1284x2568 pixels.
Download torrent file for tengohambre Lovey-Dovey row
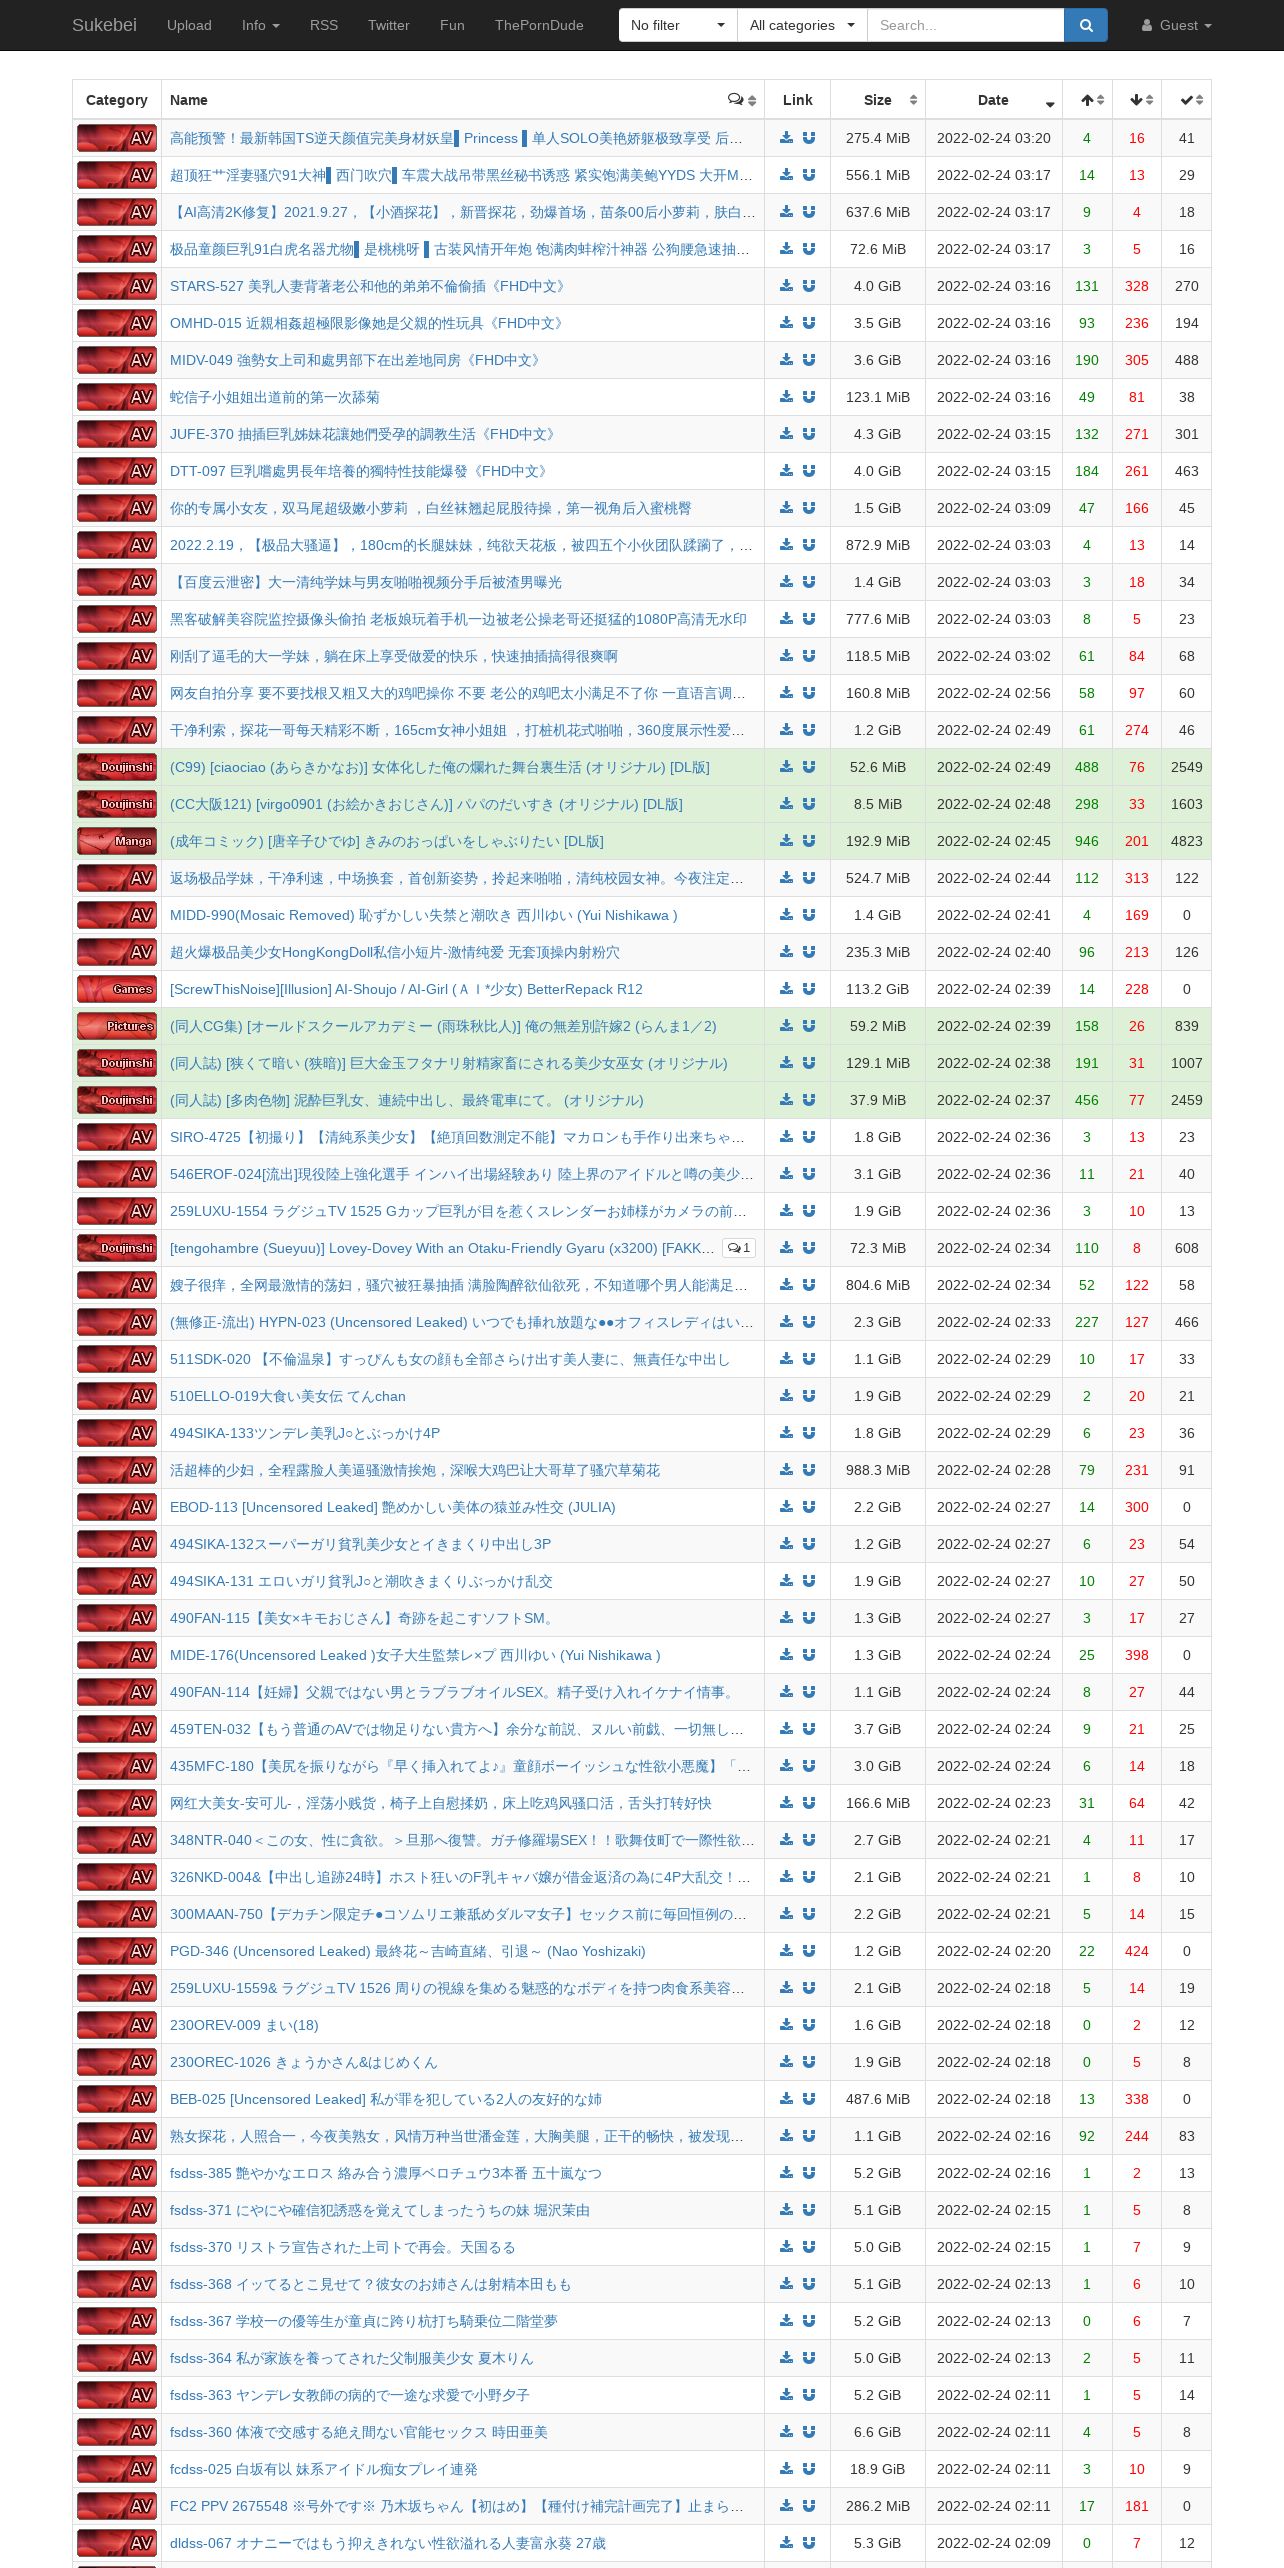[x=787, y=1248]
